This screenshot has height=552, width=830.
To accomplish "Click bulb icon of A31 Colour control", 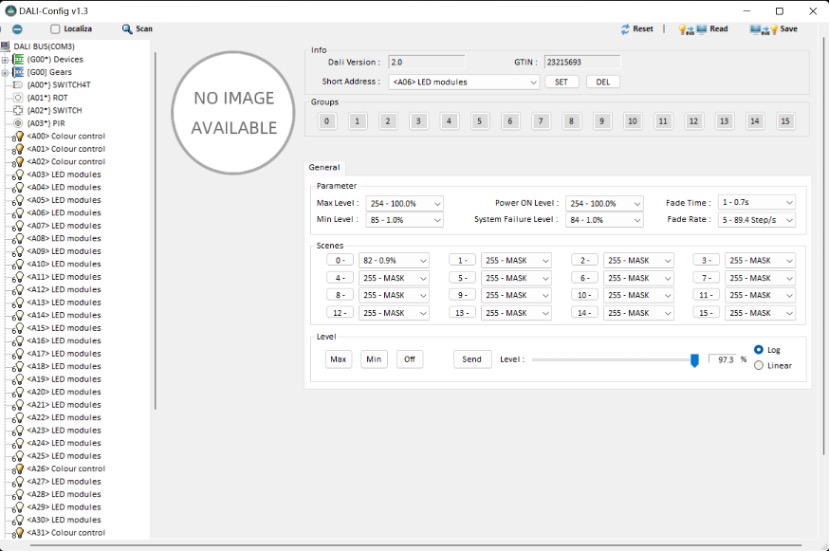I will point(19,533).
